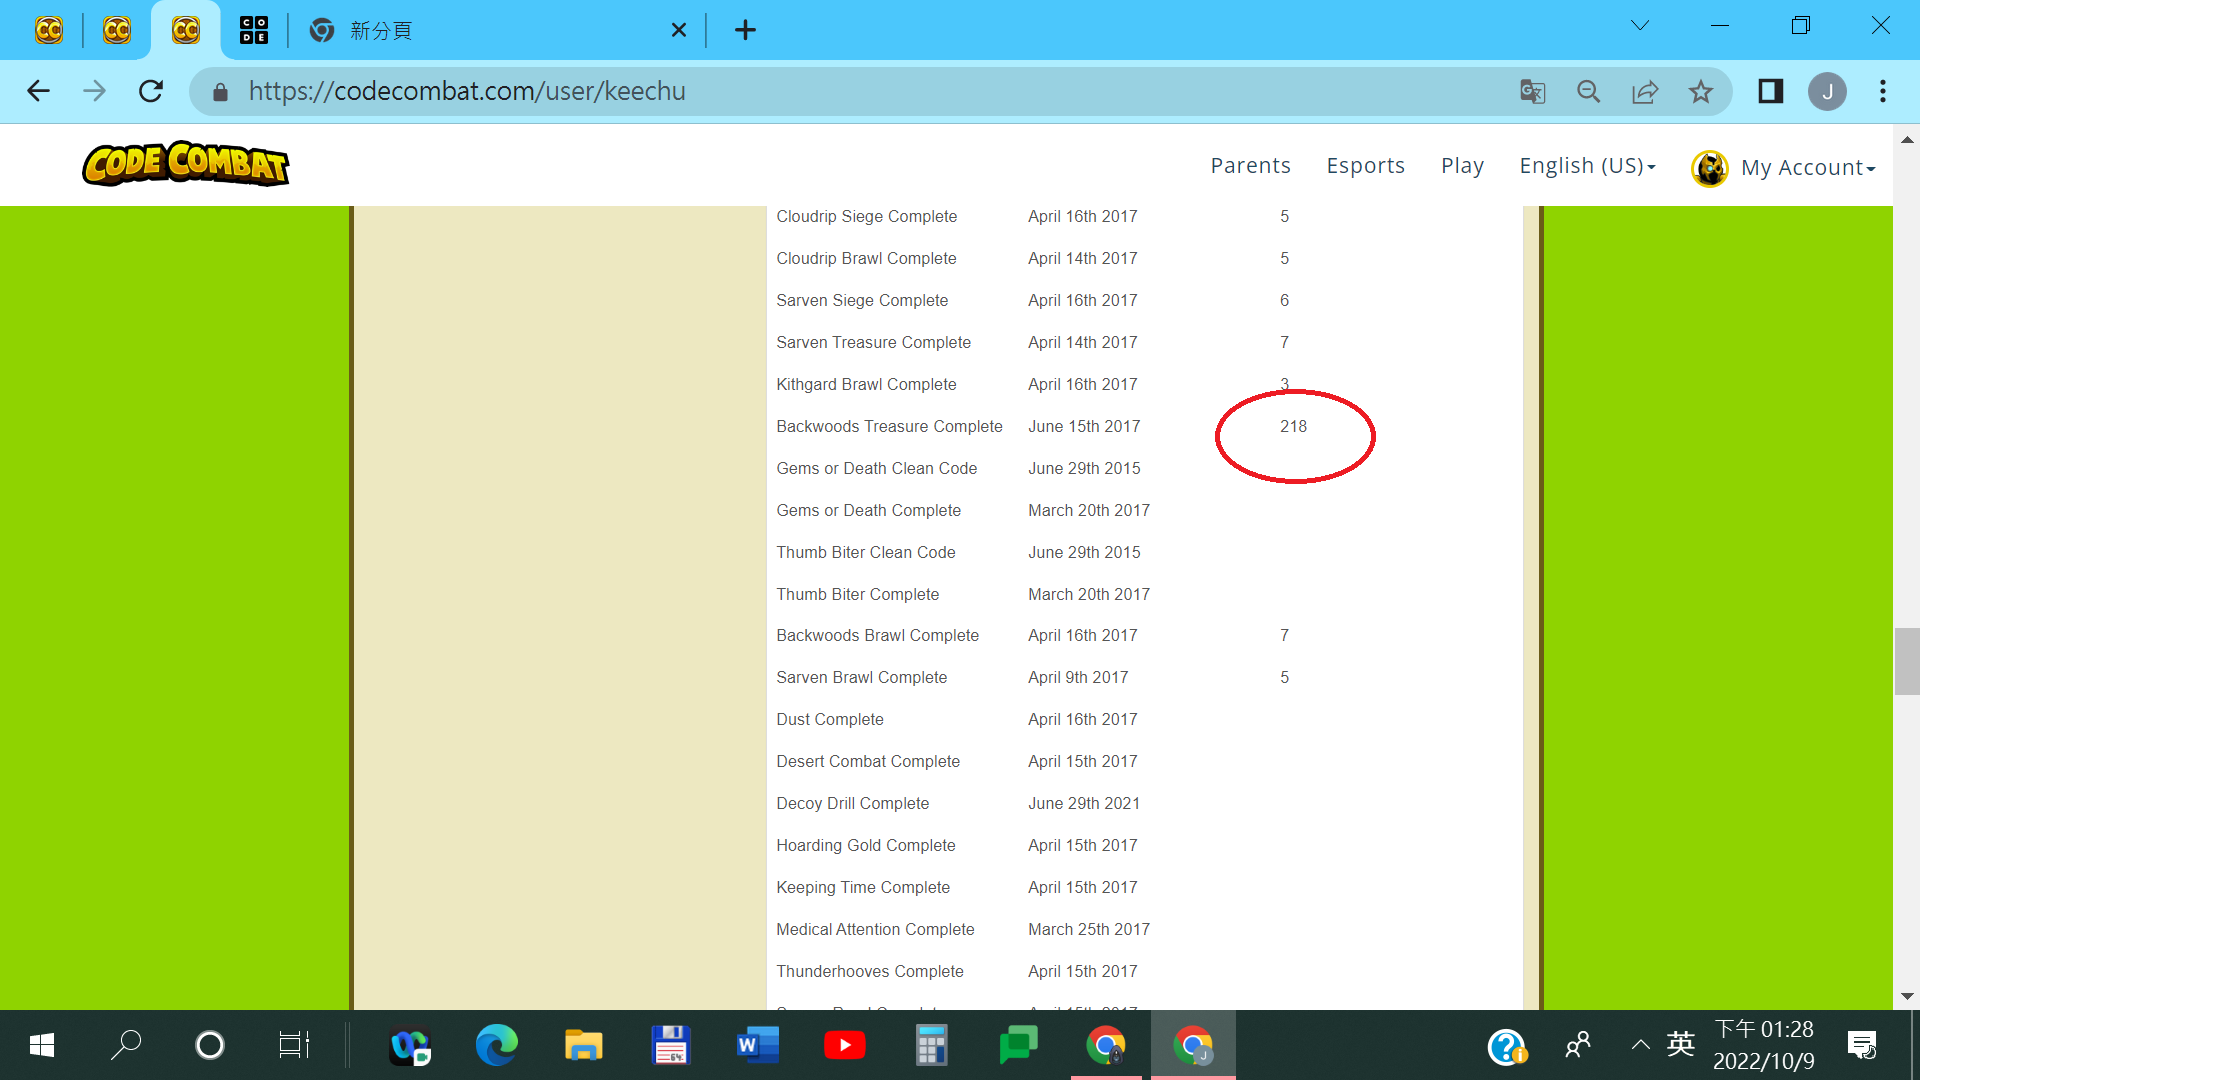Viewport: 2236px width, 1080px height.
Task: Click the page vertical scrollbar thumb
Action: coord(1906,660)
